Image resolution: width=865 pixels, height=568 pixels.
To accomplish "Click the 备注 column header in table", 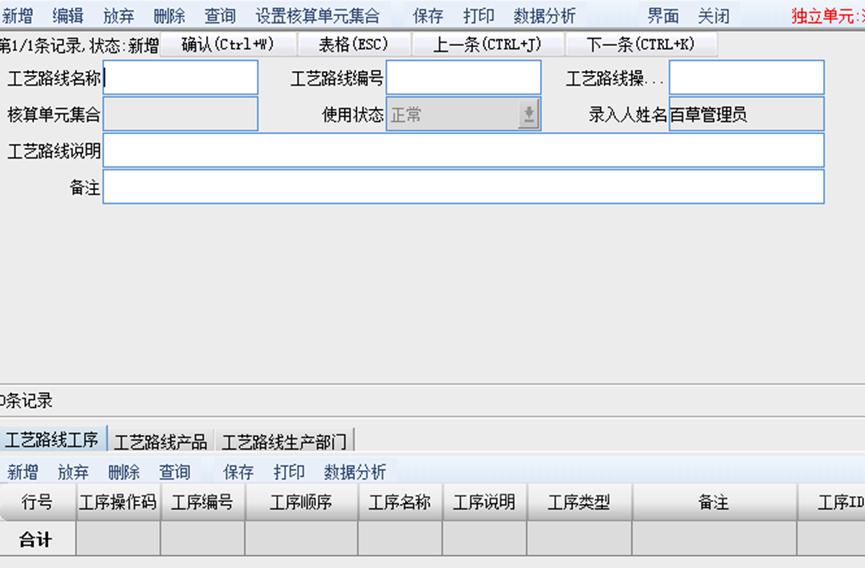I will coord(714,502).
